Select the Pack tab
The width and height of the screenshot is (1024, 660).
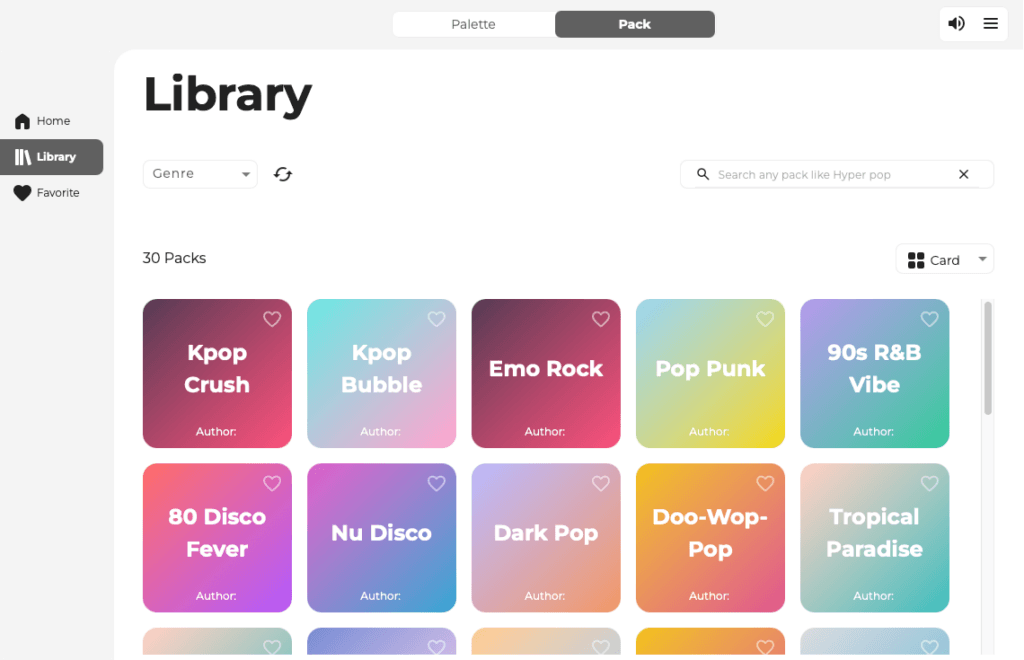(634, 24)
